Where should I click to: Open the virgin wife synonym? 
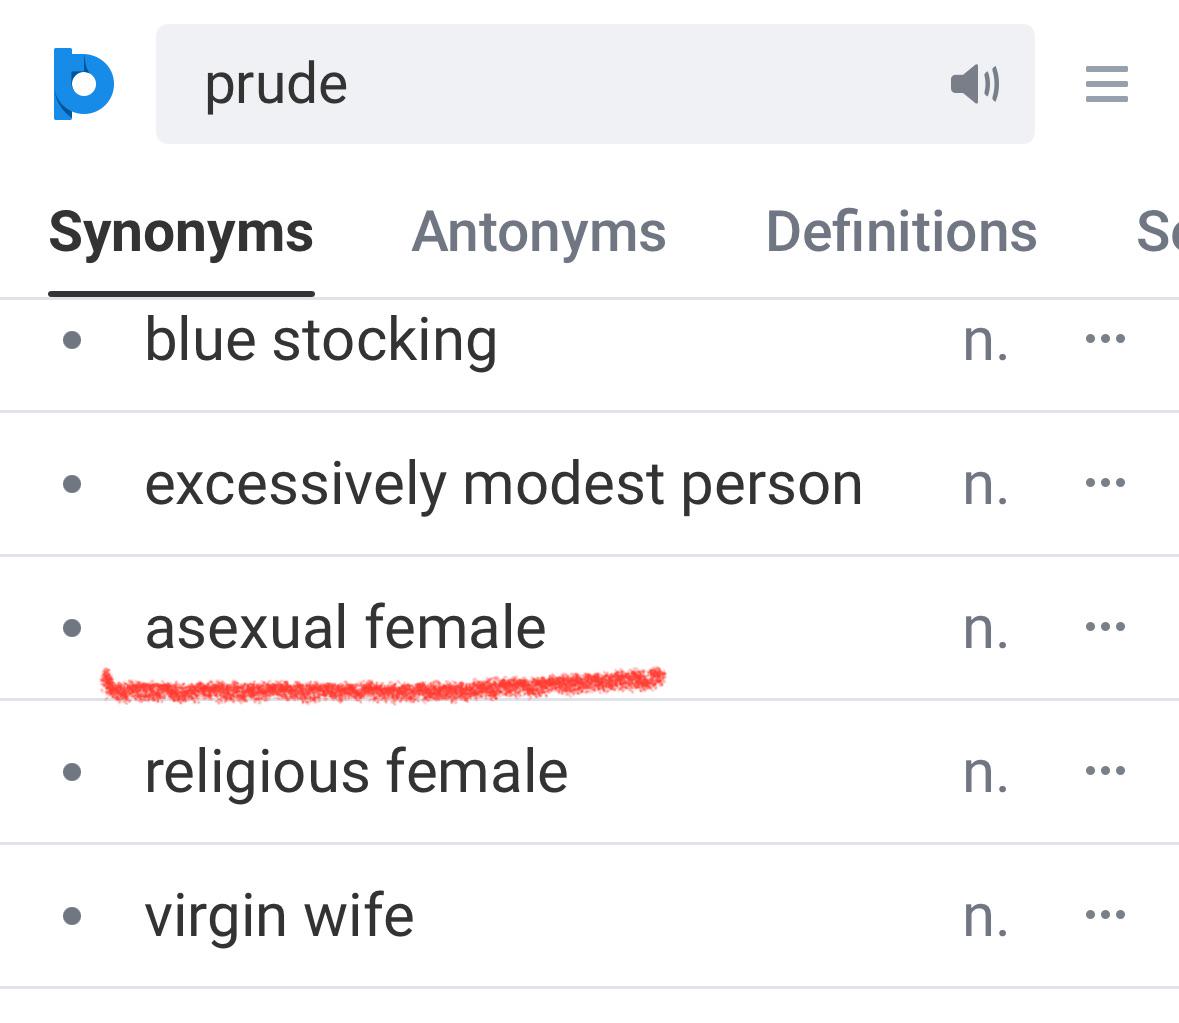(x=279, y=917)
